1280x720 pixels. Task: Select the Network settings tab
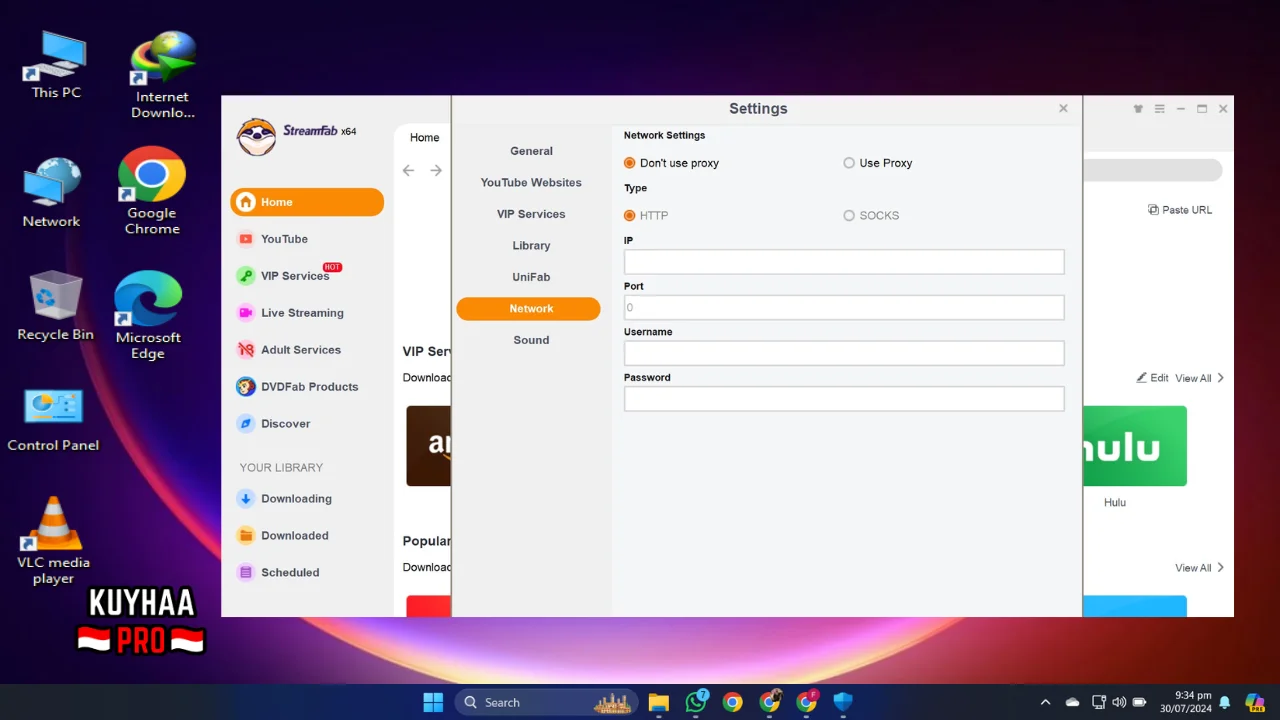528,309
